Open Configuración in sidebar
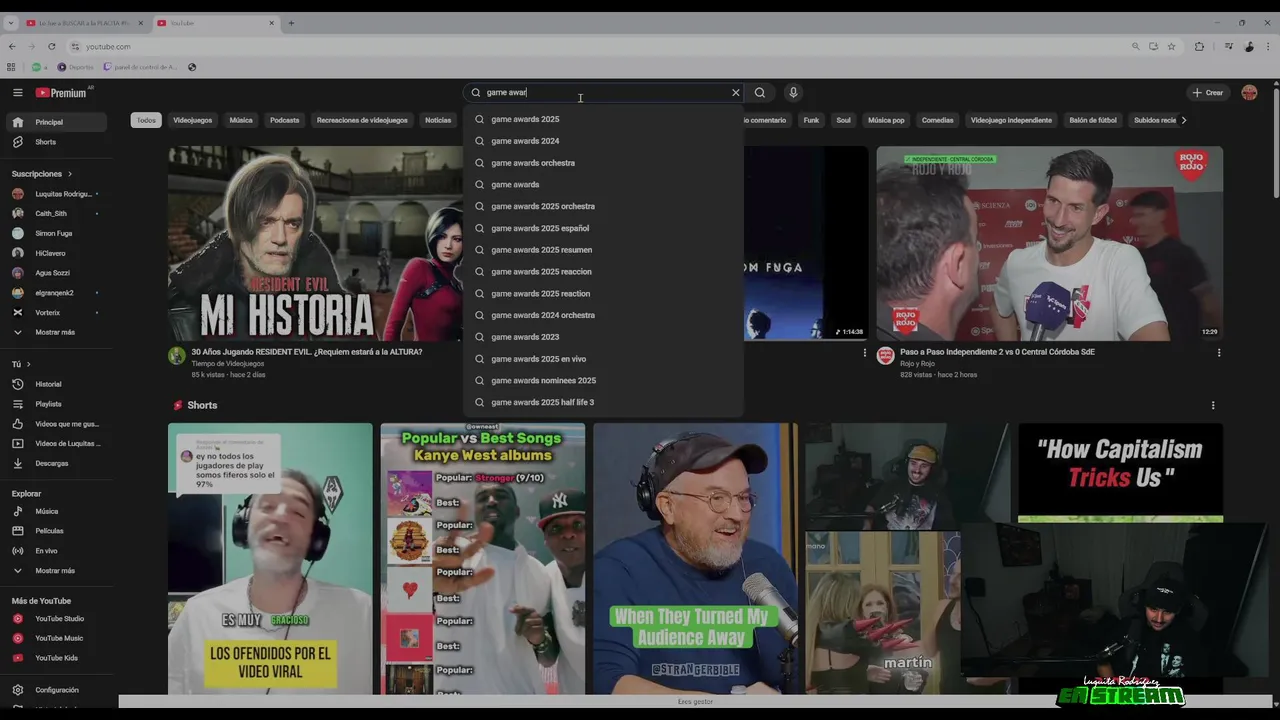The image size is (1280, 720). click(55, 690)
